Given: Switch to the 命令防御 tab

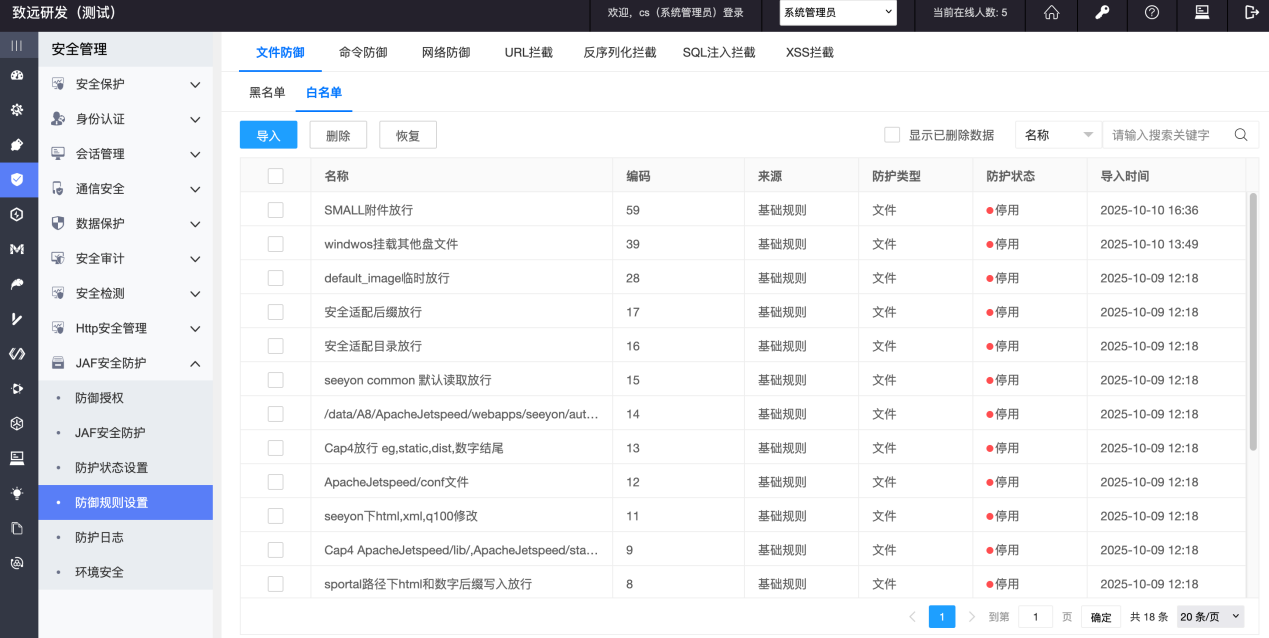Looking at the screenshot, I should (363, 52).
